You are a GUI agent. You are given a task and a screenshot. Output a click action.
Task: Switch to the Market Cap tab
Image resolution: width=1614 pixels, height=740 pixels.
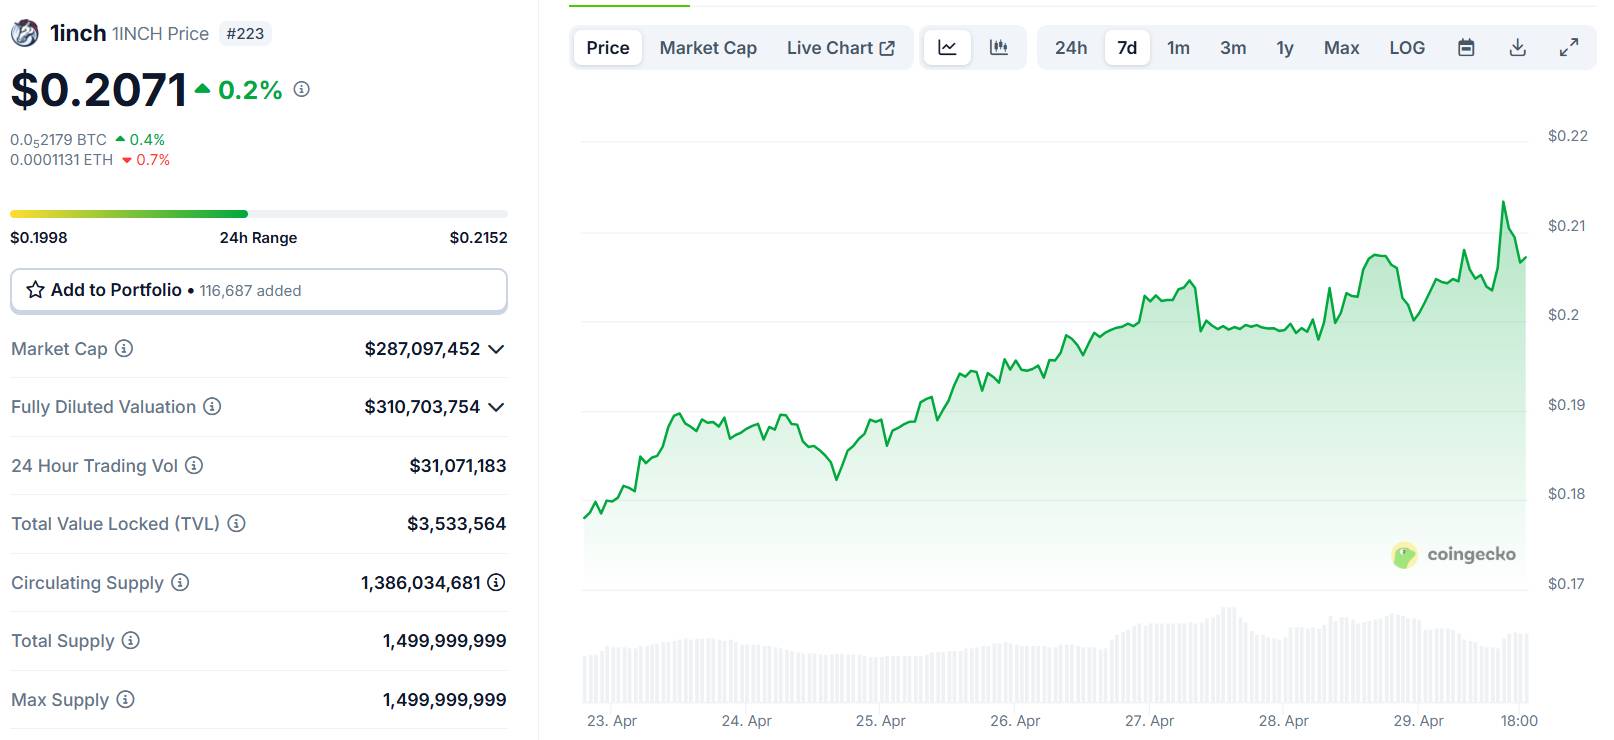708,47
